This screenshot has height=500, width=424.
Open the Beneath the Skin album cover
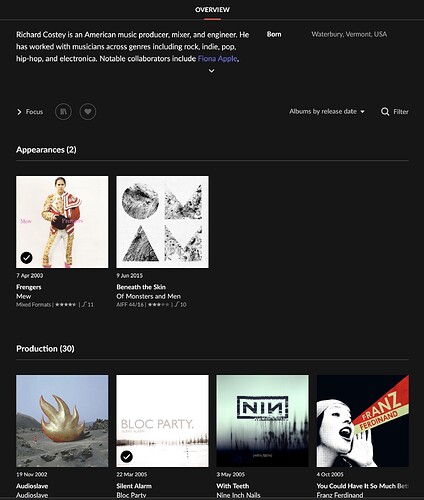(x=162, y=222)
